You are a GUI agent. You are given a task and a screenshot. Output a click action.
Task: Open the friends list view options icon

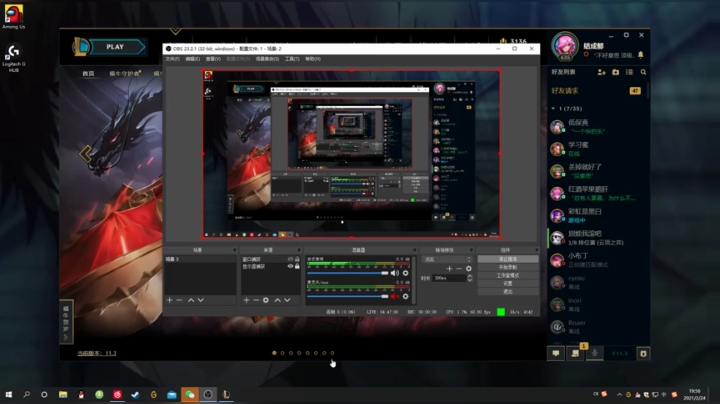[x=629, y=72]
